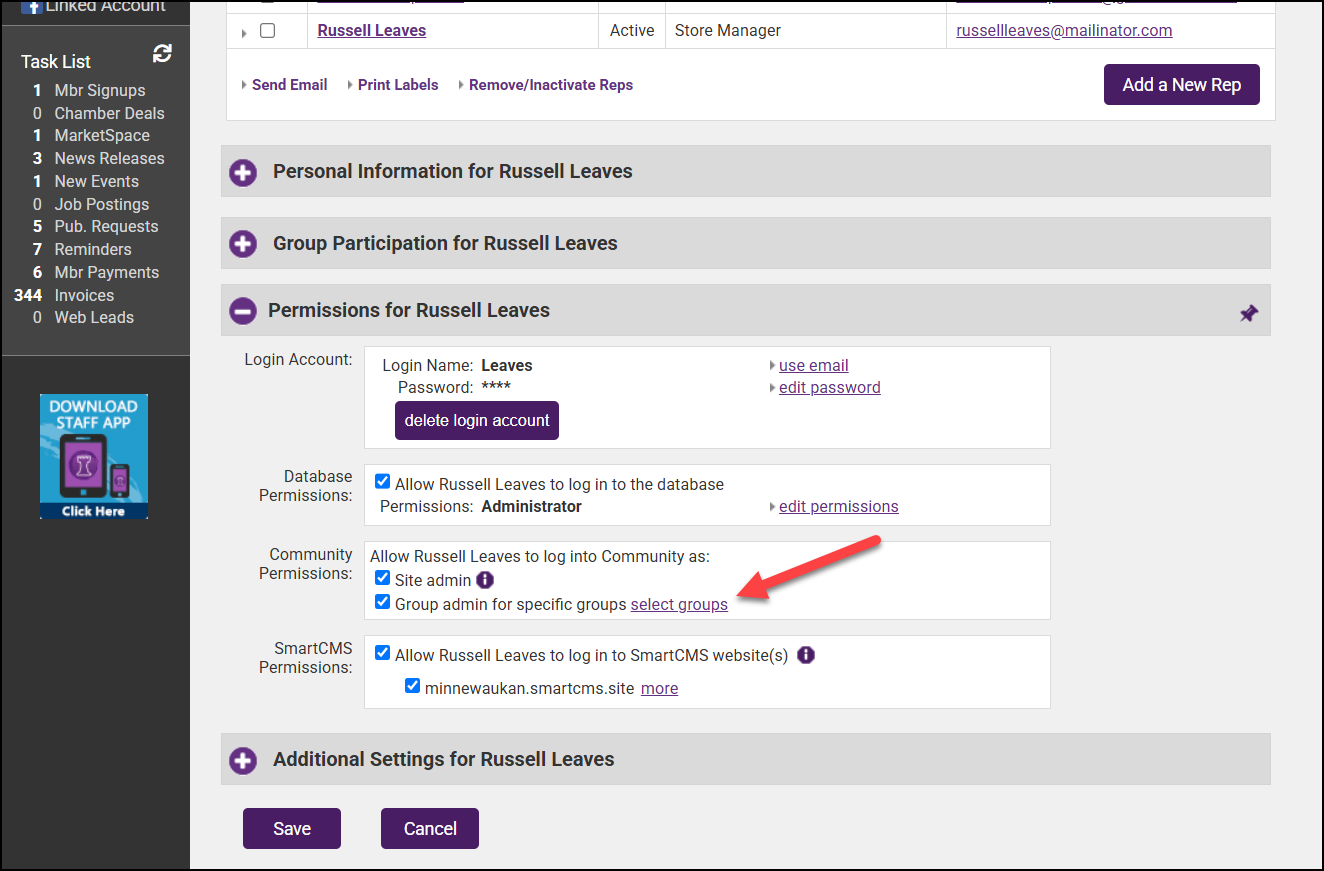The image size is (1324, 871).
Task: Click Add a New Rep button
Action: click(1181, 85)
